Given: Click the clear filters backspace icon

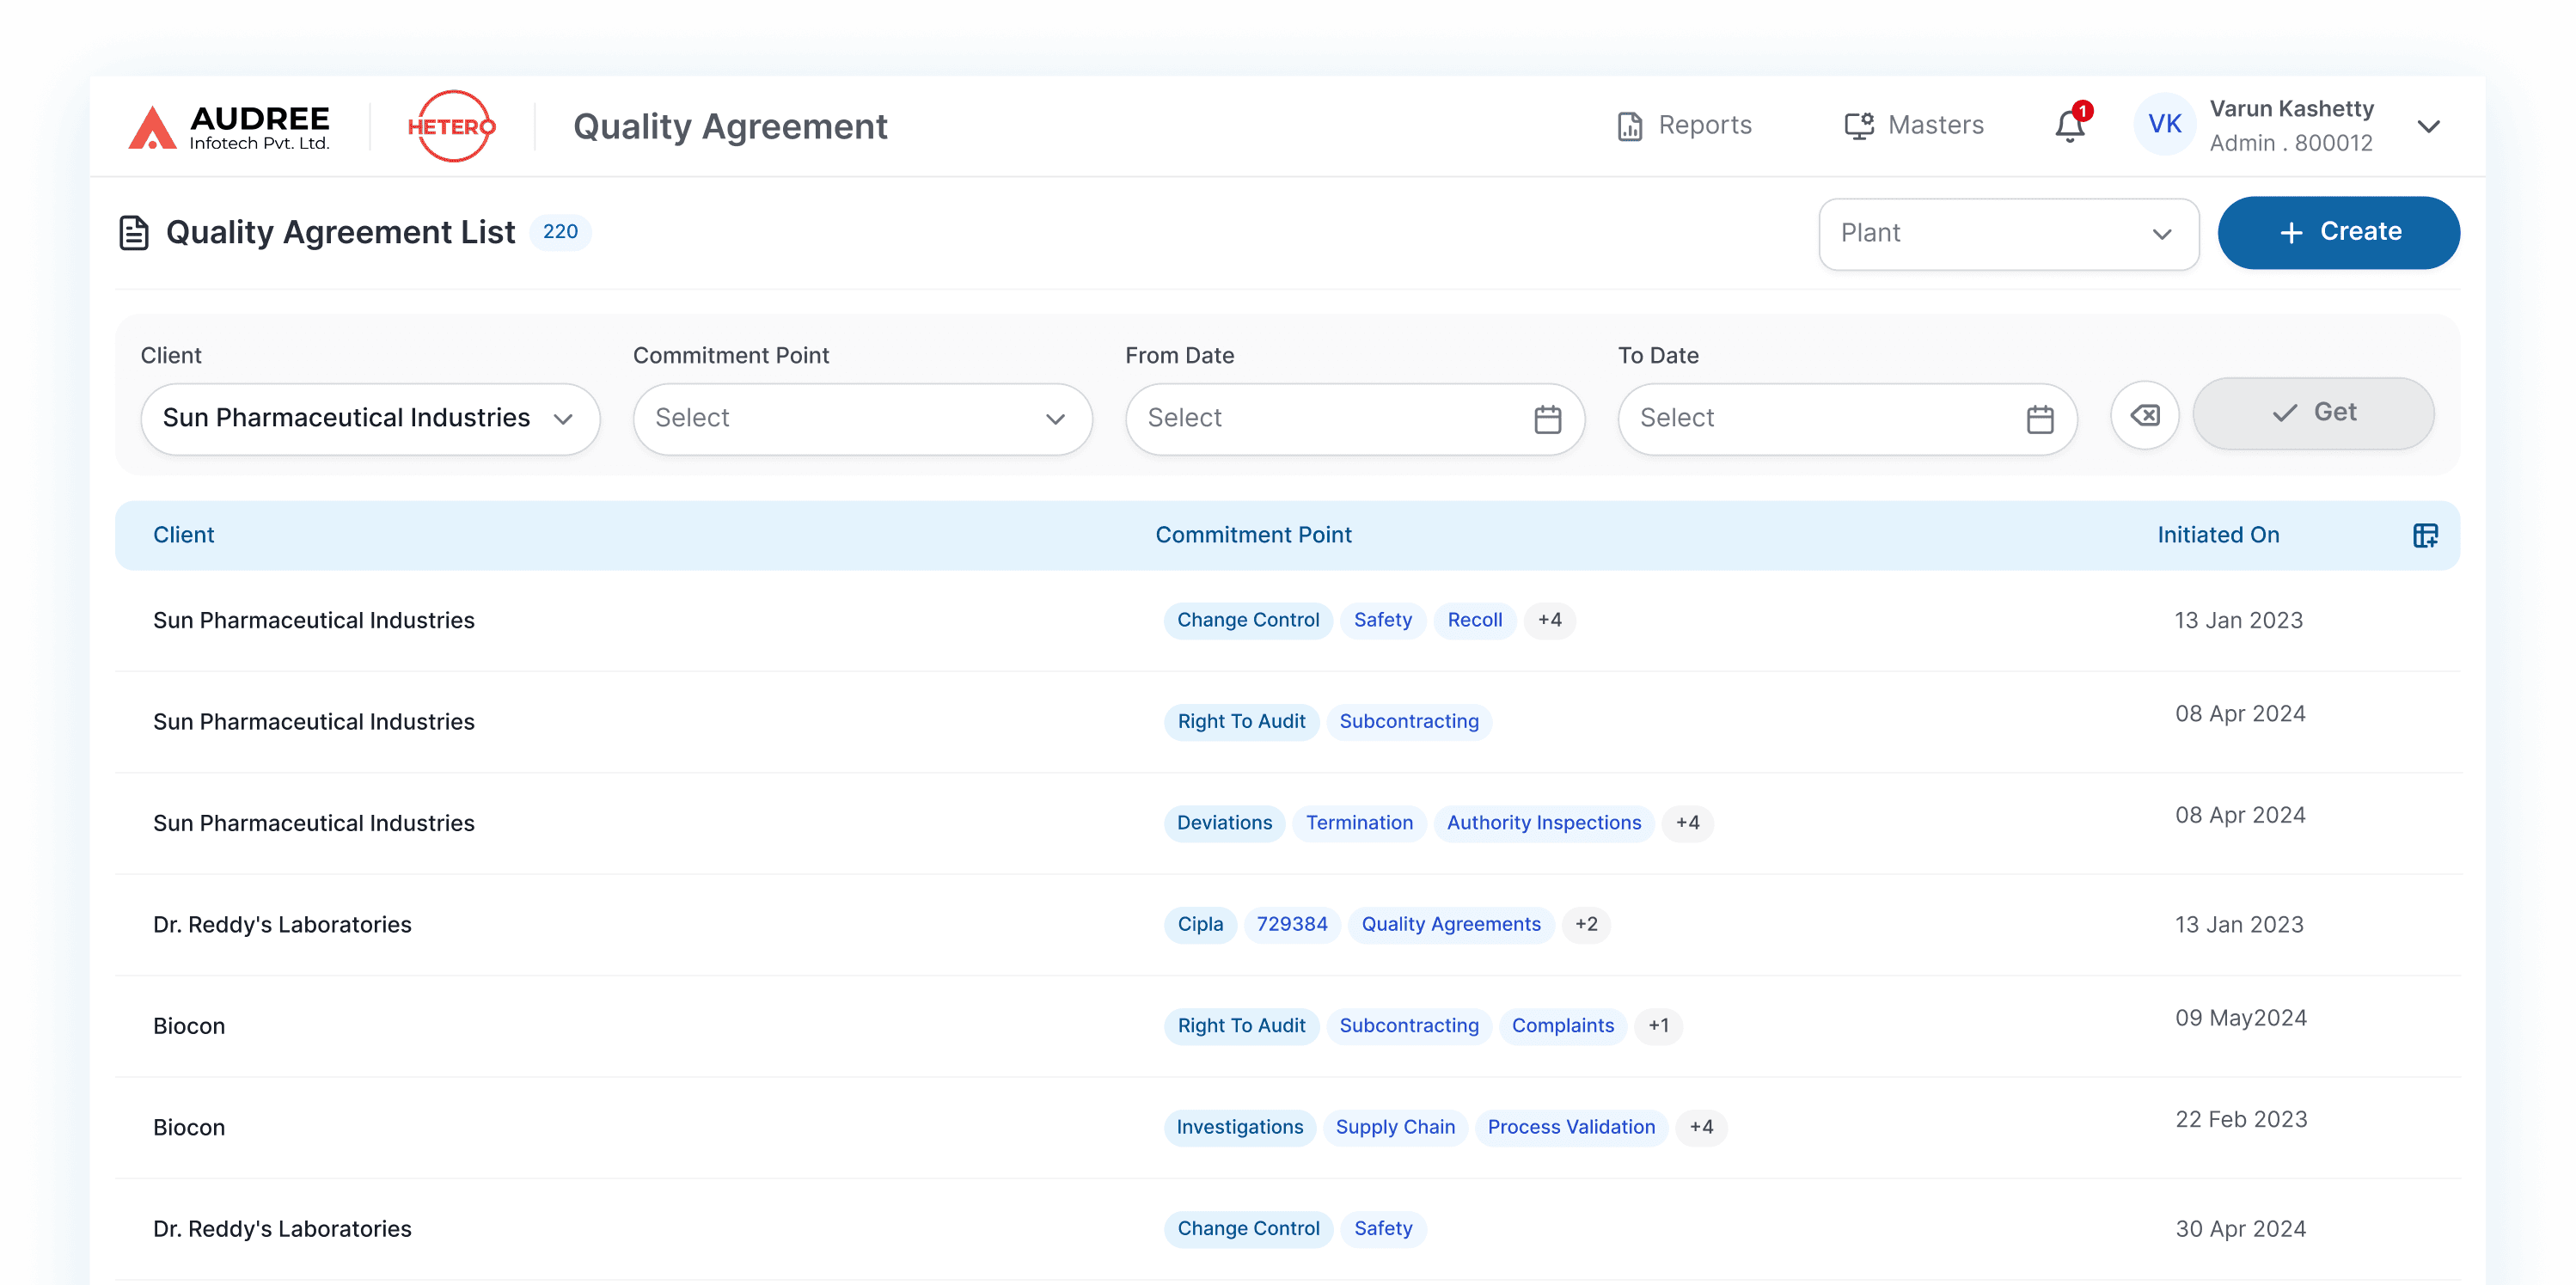Looking at the screenshot, I should 2144,415.
